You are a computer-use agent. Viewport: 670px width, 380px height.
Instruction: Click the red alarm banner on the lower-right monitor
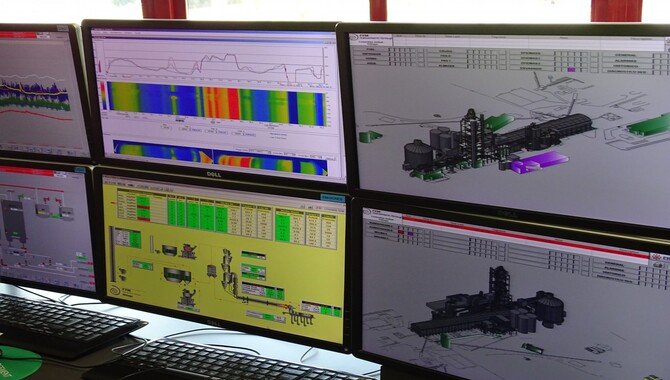click(526, 236)
